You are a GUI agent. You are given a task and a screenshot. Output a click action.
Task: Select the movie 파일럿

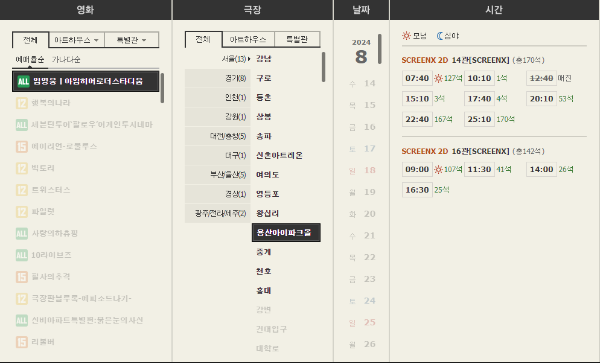tap(43, 212)
